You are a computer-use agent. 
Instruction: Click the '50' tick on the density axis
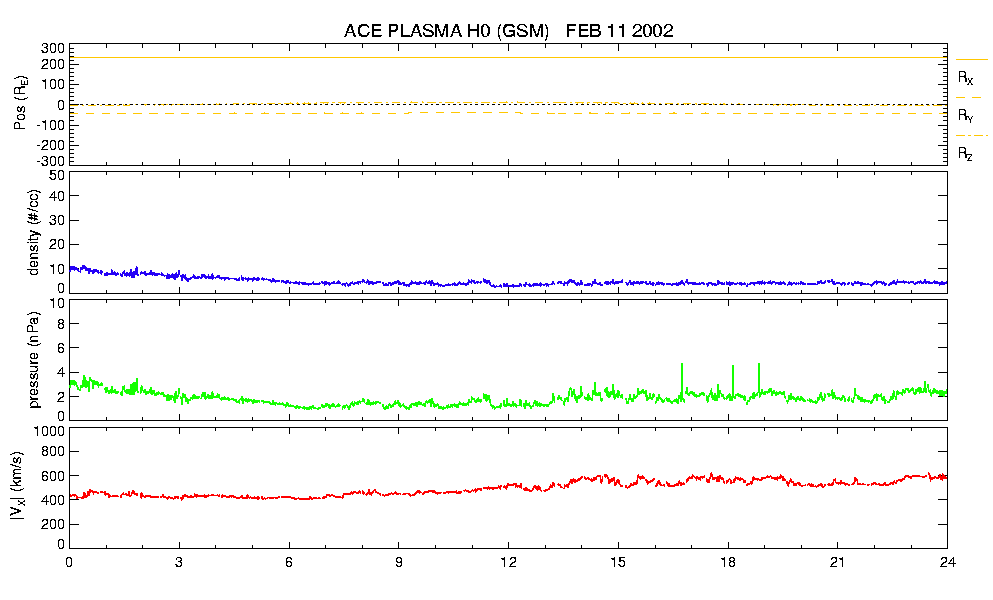pos(57,175)
